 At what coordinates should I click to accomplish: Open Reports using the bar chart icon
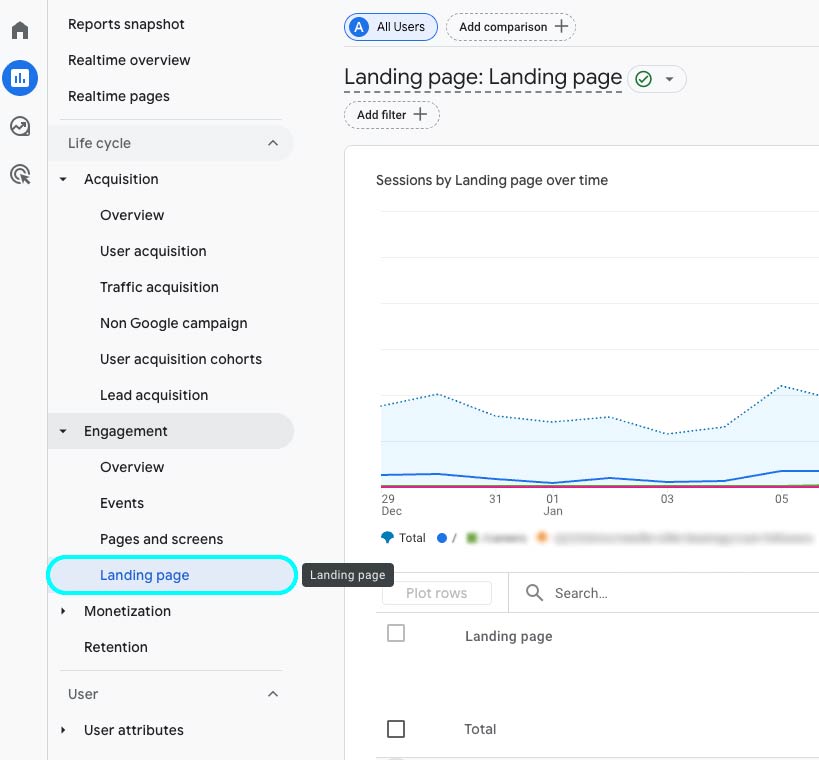coord(20,78)
